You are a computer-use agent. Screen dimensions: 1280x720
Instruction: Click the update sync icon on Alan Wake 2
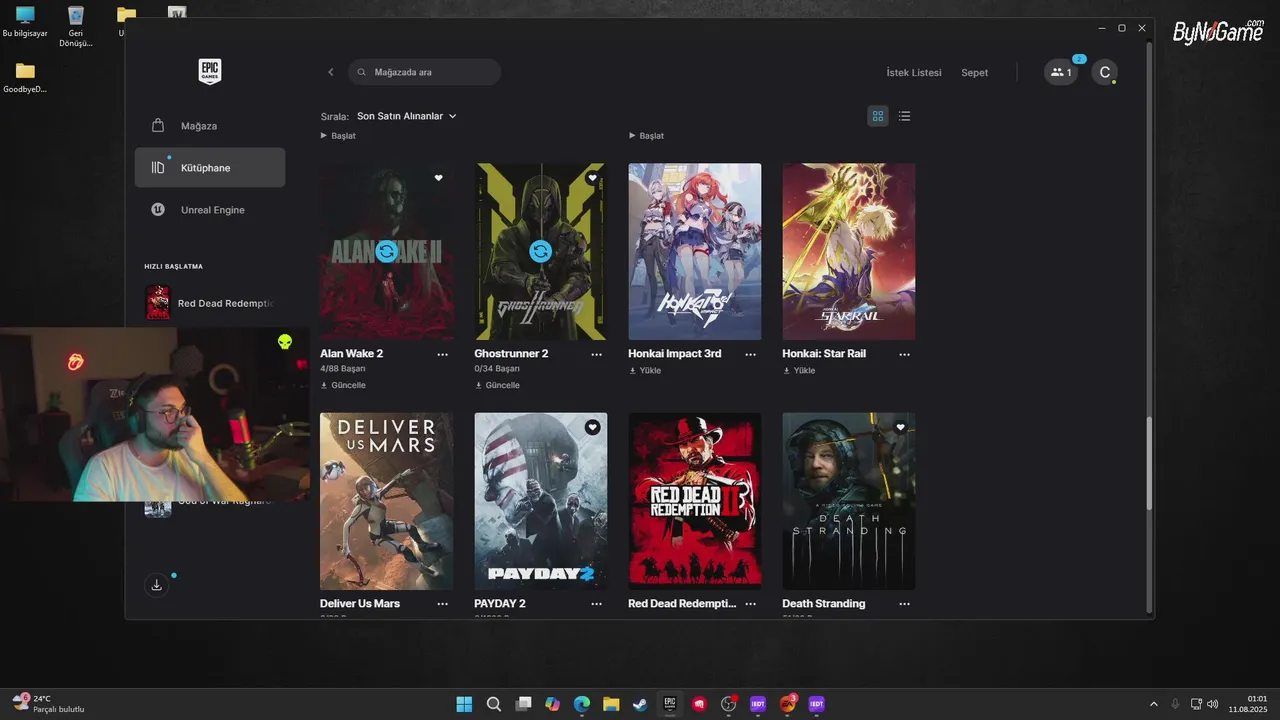(386, 252)
